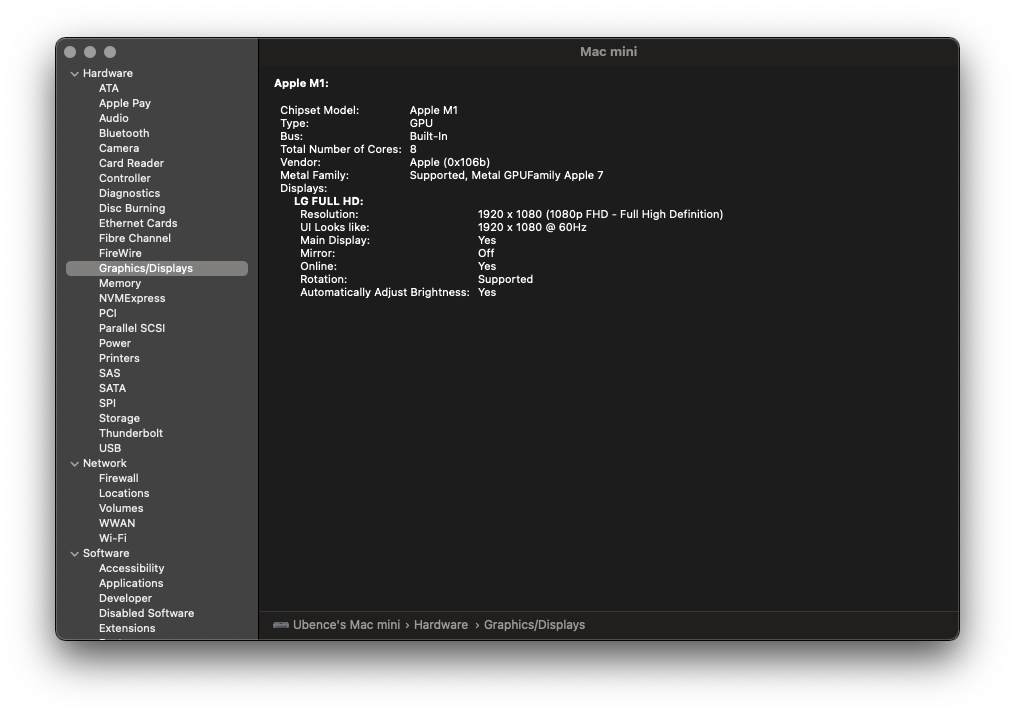Select SAS in the sidebar
The image size is (1015, 714).
point(109,373)
